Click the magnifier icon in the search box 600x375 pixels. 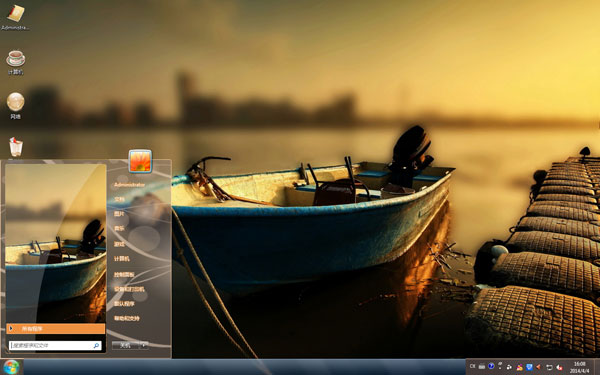96,346
